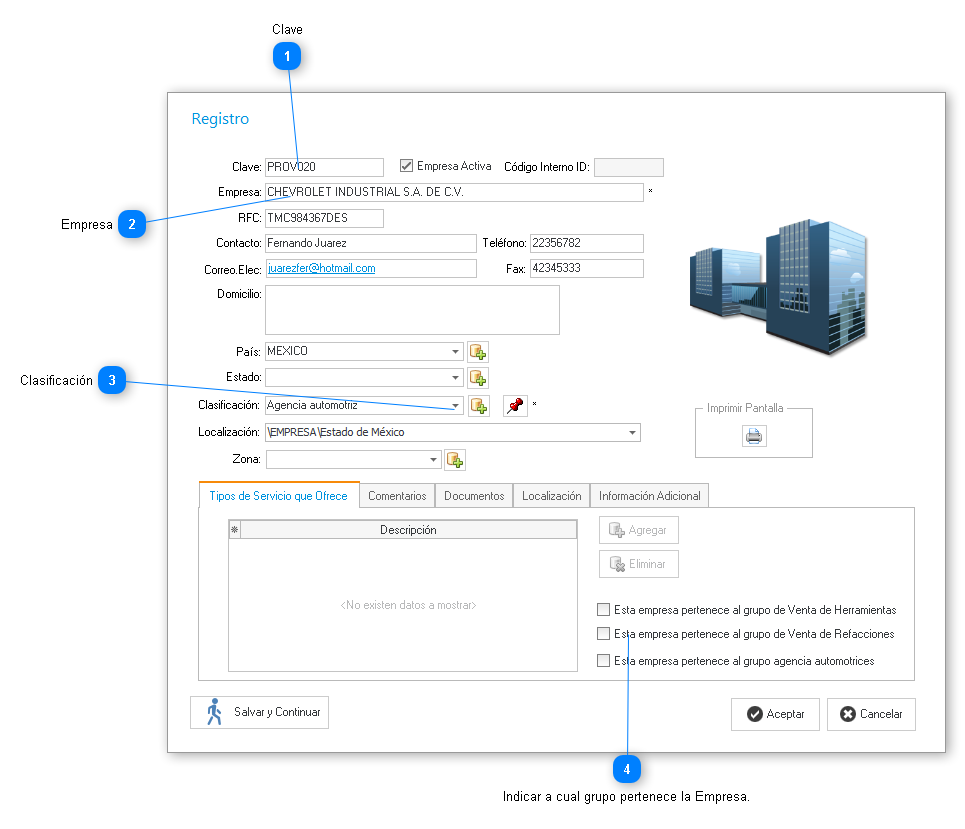Click the add-new icon beside Clasificación

point(478,406)
